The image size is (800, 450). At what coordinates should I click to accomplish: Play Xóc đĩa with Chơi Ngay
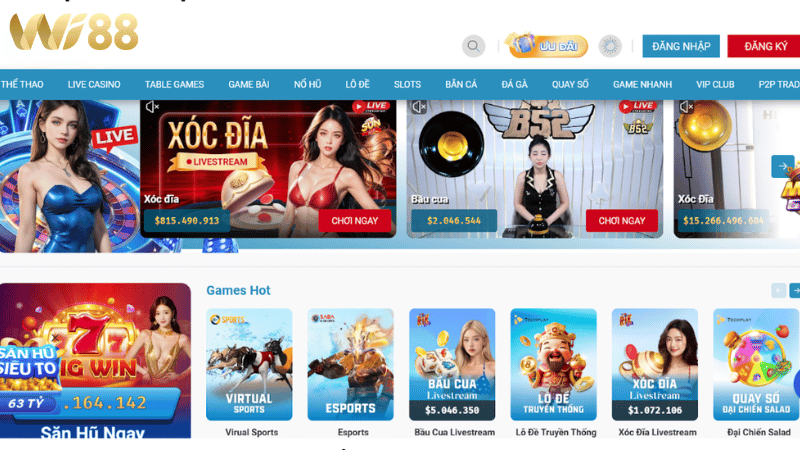(x=355, y=221)
